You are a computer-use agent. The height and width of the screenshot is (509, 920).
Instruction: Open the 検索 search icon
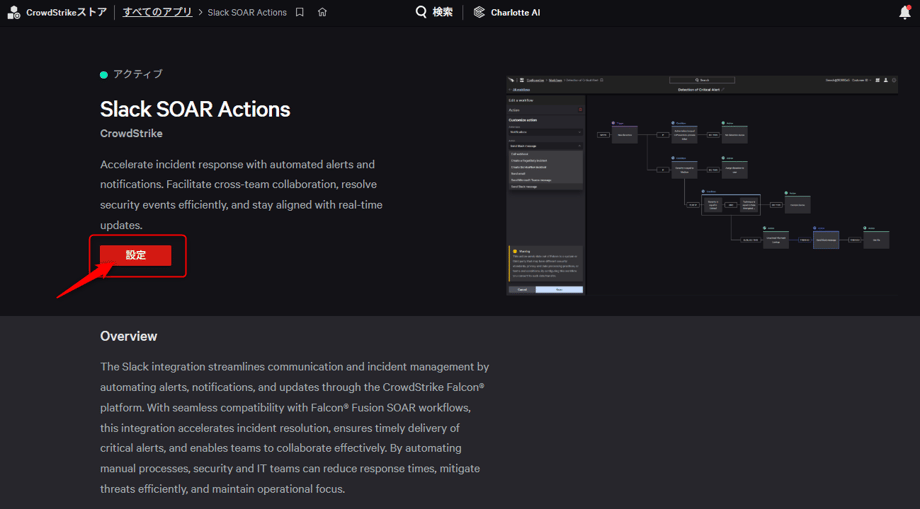click(421, 12)
